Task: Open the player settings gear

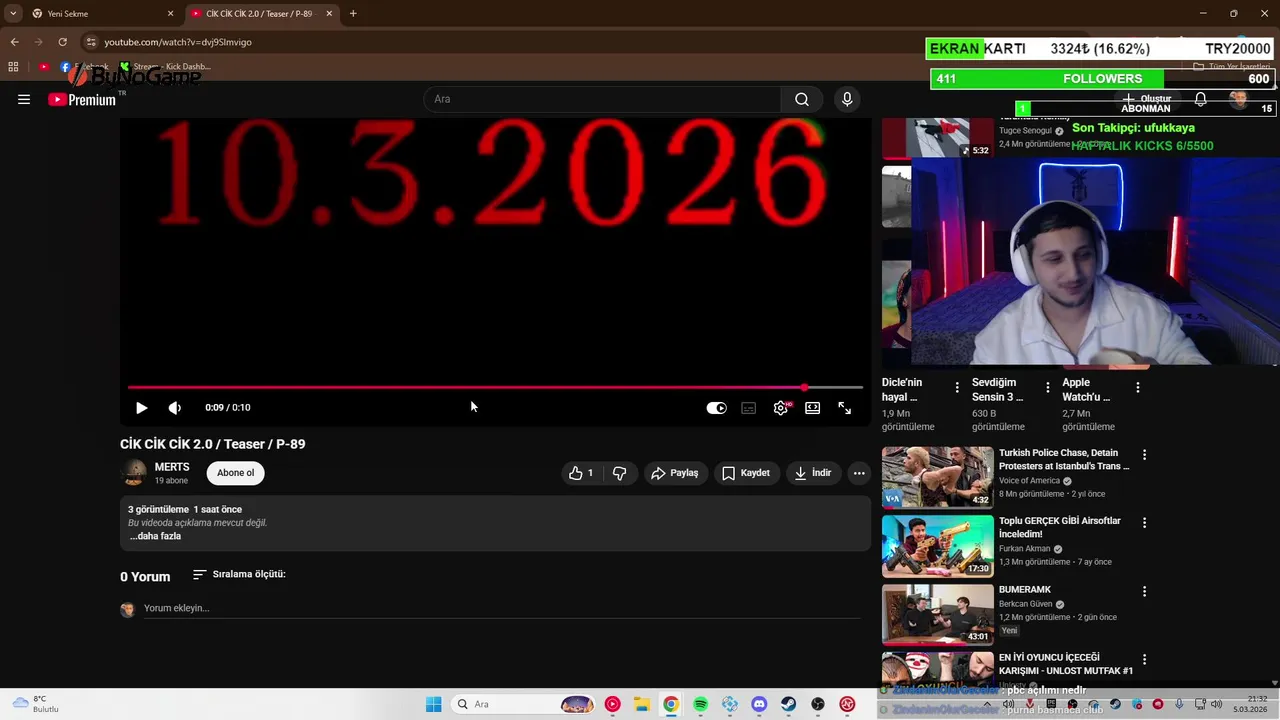Action: [781, 408]
